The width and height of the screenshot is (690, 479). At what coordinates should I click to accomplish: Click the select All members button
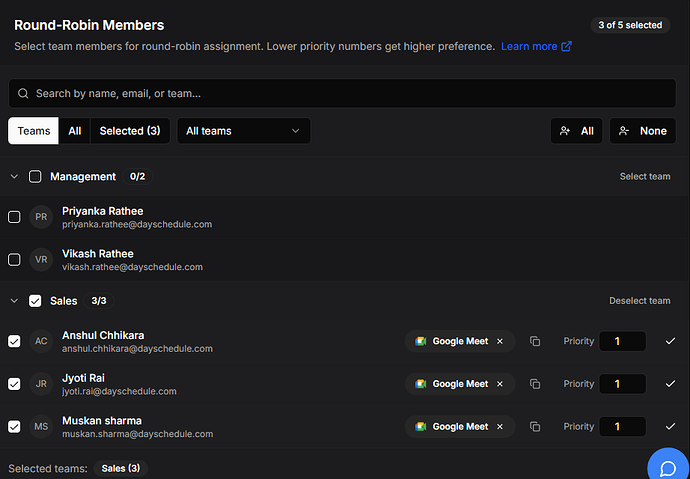(x=576, y=131)
